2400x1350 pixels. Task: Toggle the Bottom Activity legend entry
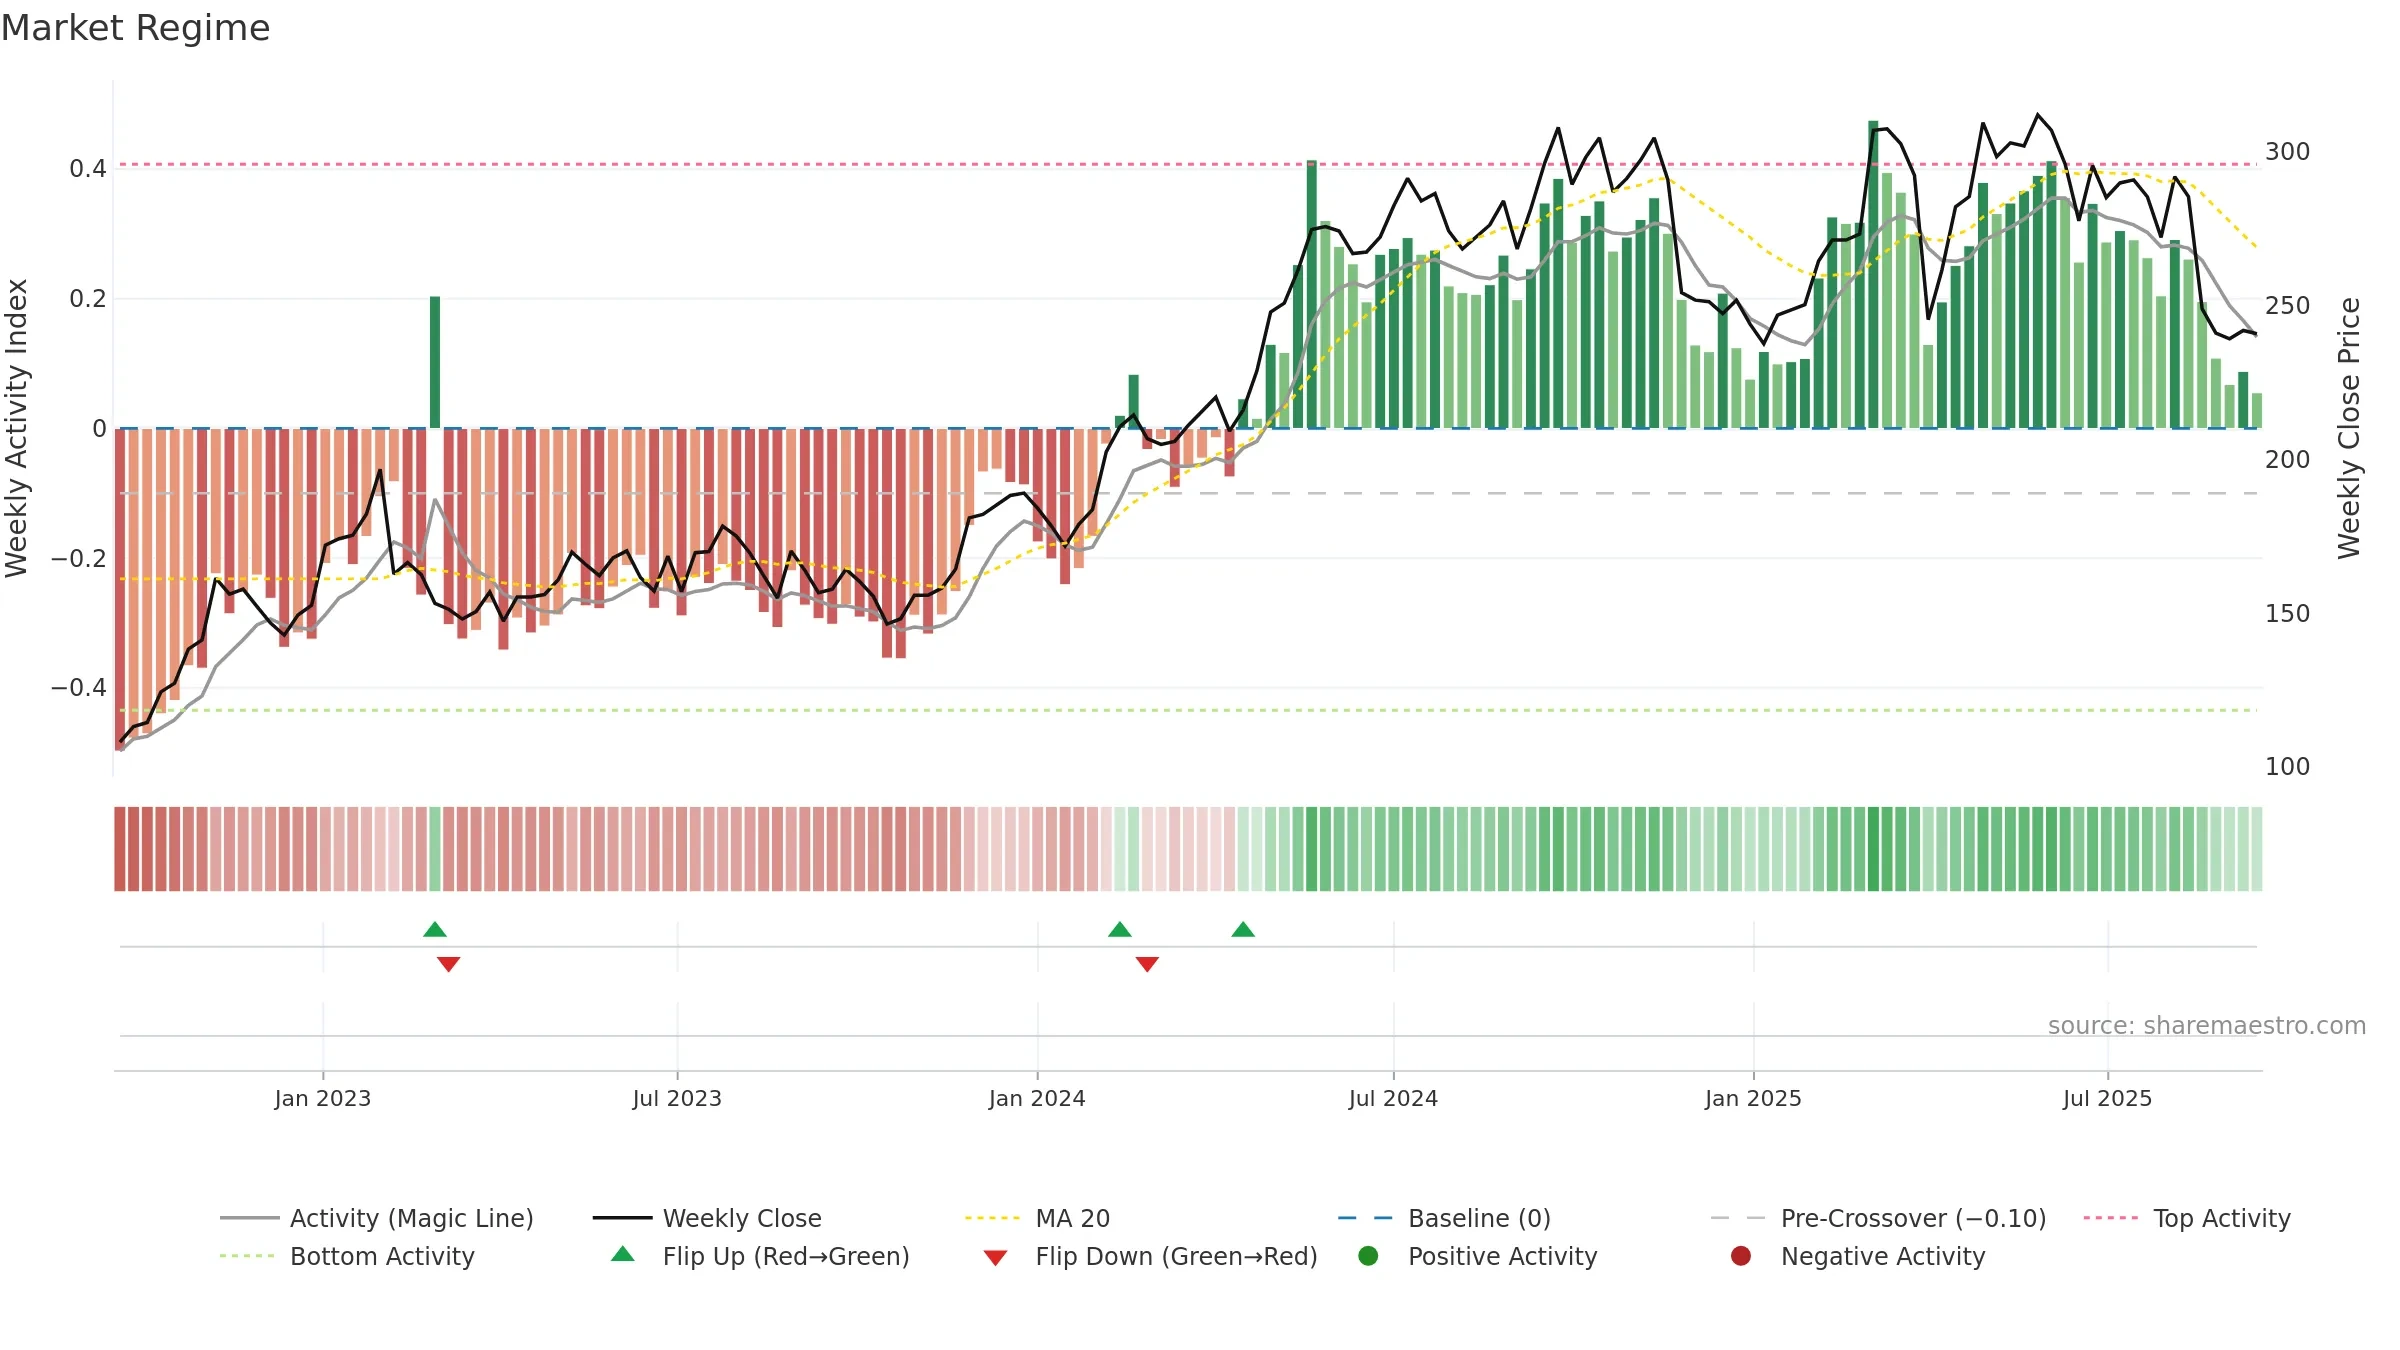pos(347,1256)
